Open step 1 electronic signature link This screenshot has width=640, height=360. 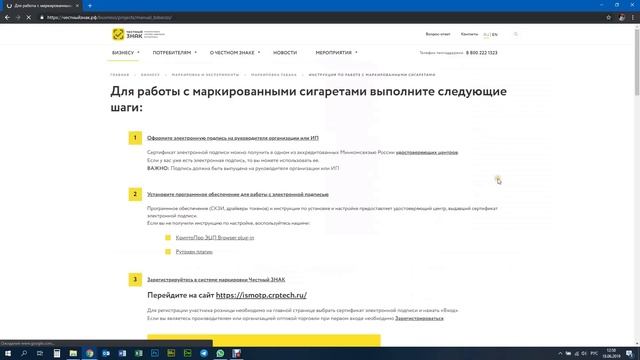point(233,138)
